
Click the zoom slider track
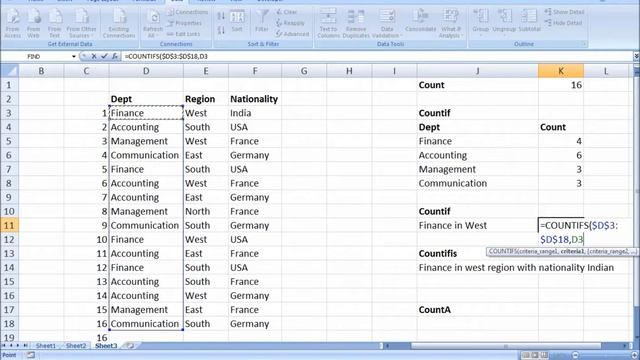point(604,355)
